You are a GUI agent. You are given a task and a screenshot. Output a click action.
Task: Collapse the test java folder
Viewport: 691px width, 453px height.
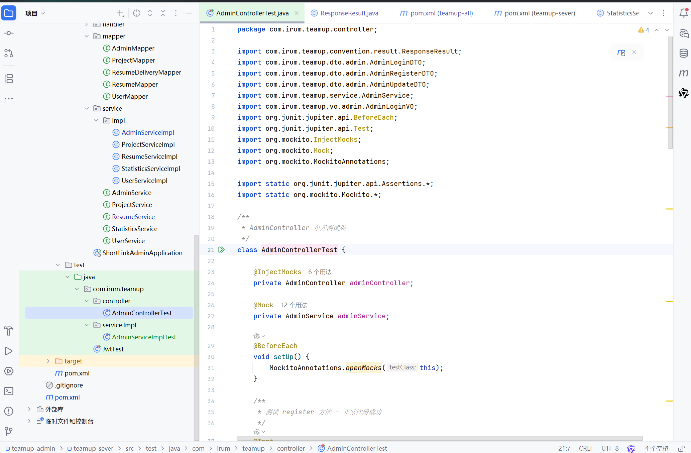click(x=68, y=277)
